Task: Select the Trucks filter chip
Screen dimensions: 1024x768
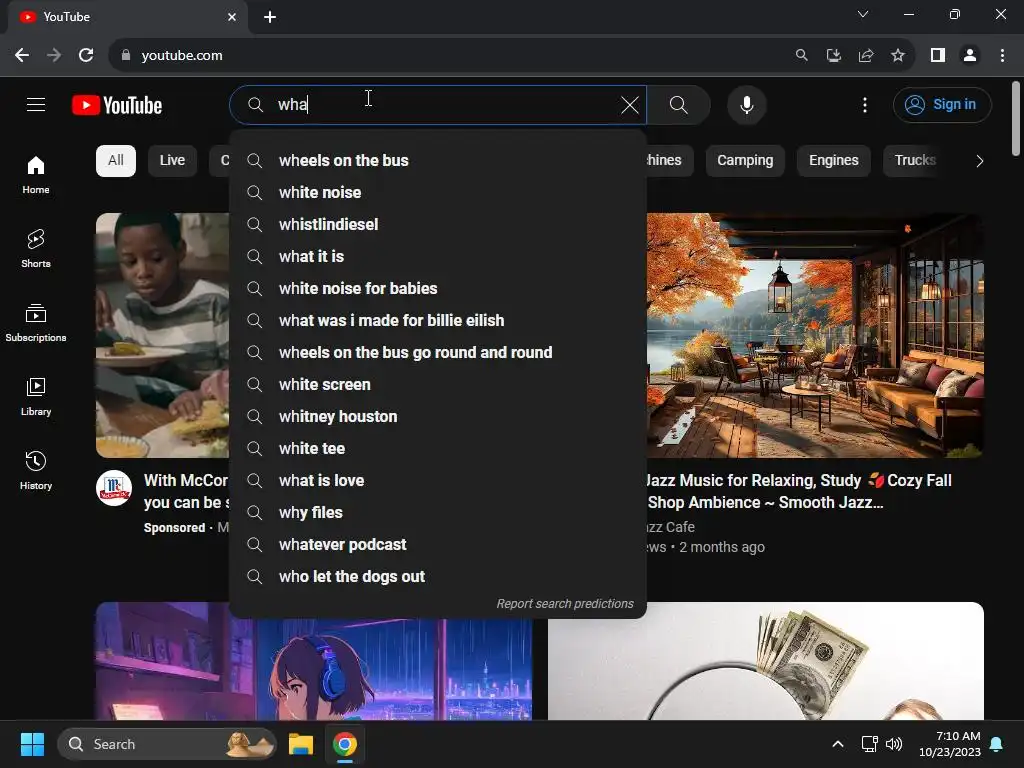Action: (x=915, y=161)
